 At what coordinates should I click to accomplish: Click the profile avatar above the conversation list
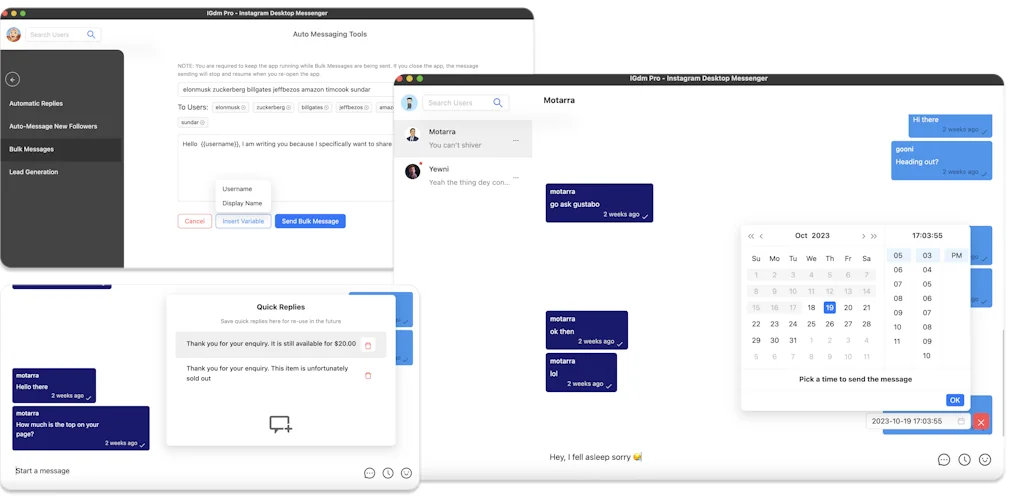coord(409,102)
